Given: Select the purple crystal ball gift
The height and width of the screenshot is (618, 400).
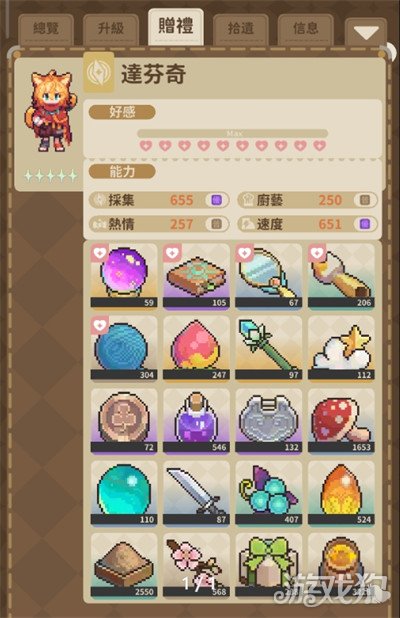Looking at the screenshot, I should click(124, 276).
